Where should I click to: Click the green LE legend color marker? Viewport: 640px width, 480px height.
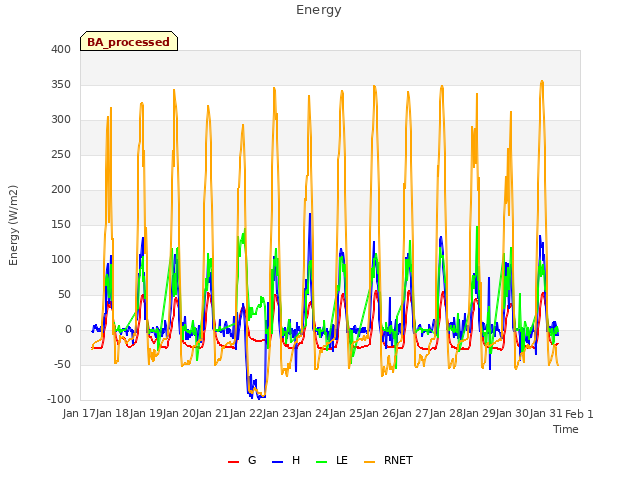(x=322, y=462)
